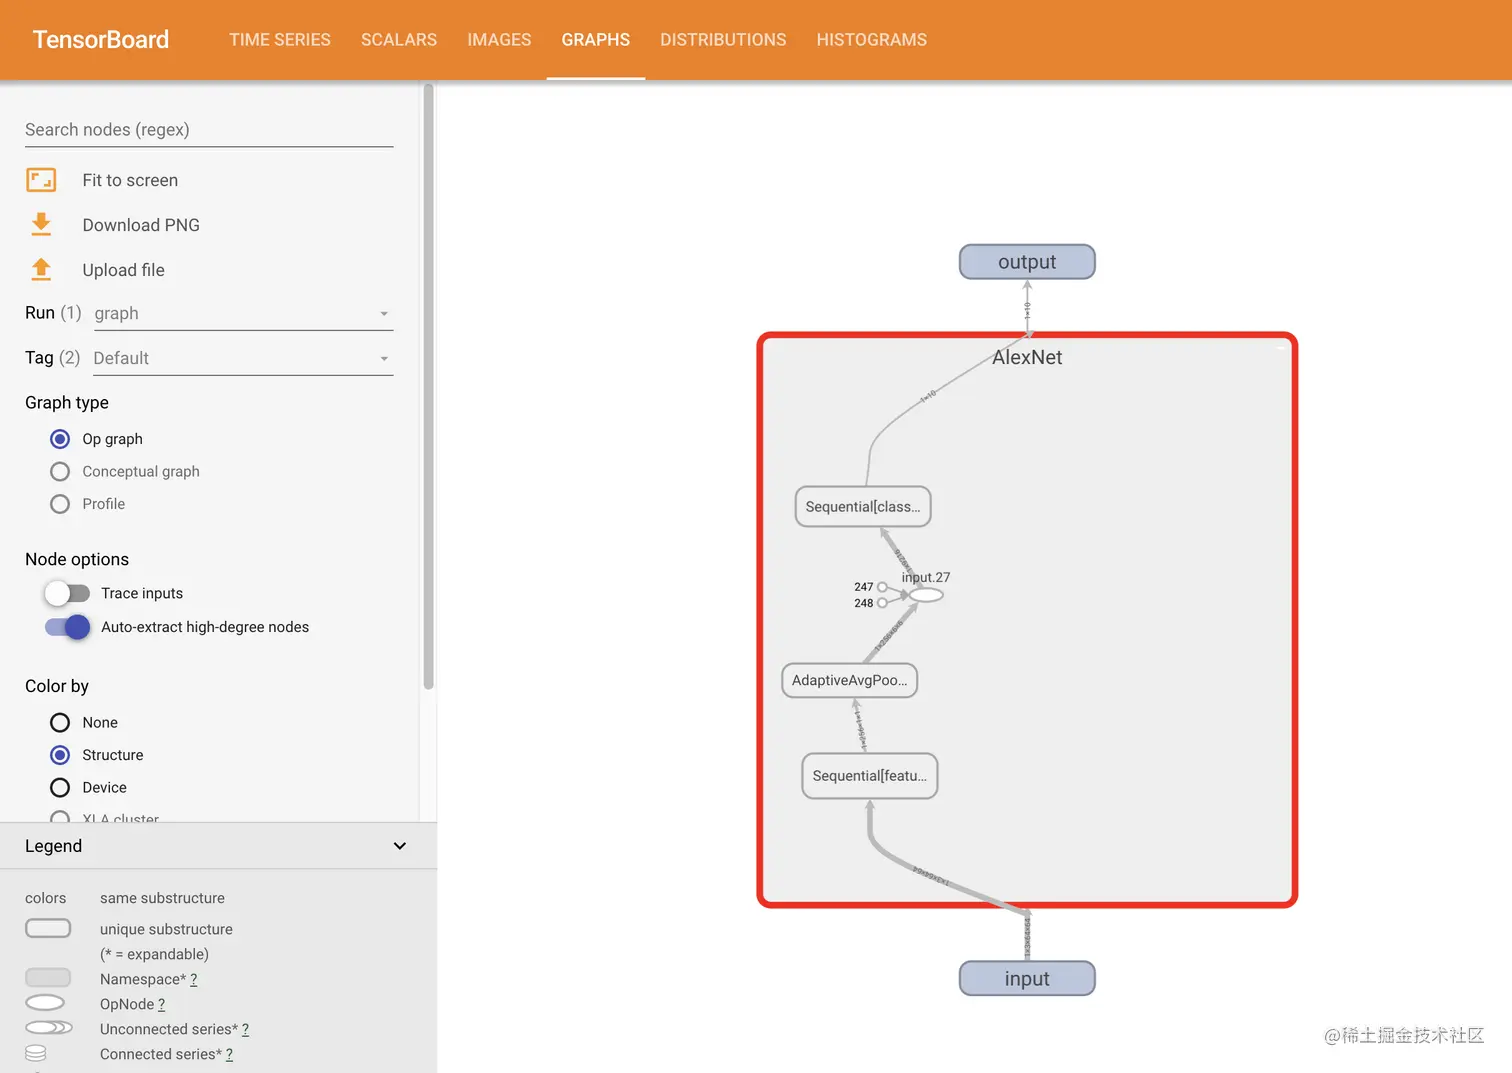Click the OpNode ellipse legend icon

point(45,1003)
